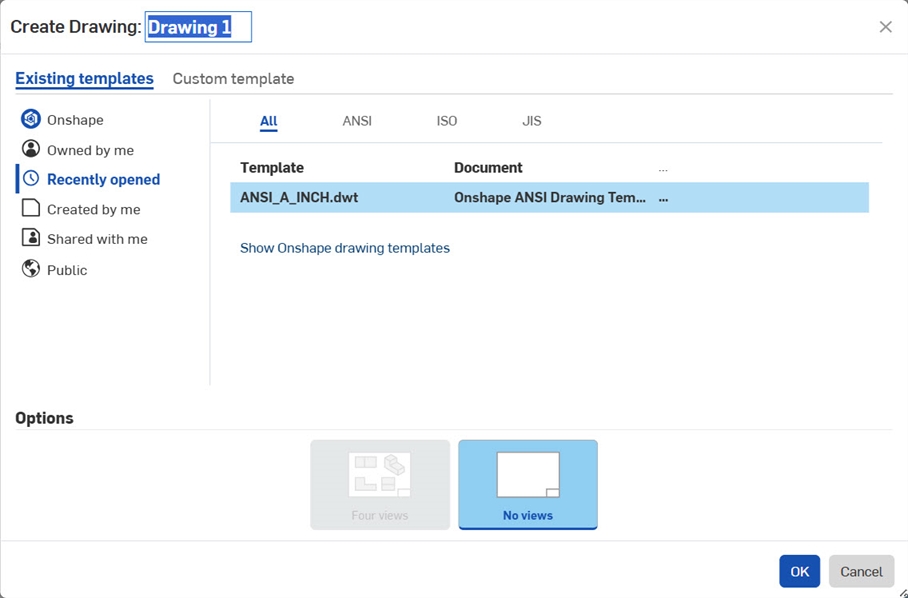908x598 pixels.
Task: Confirm drawing creation with OK
Action: click(x=799, y=571)
